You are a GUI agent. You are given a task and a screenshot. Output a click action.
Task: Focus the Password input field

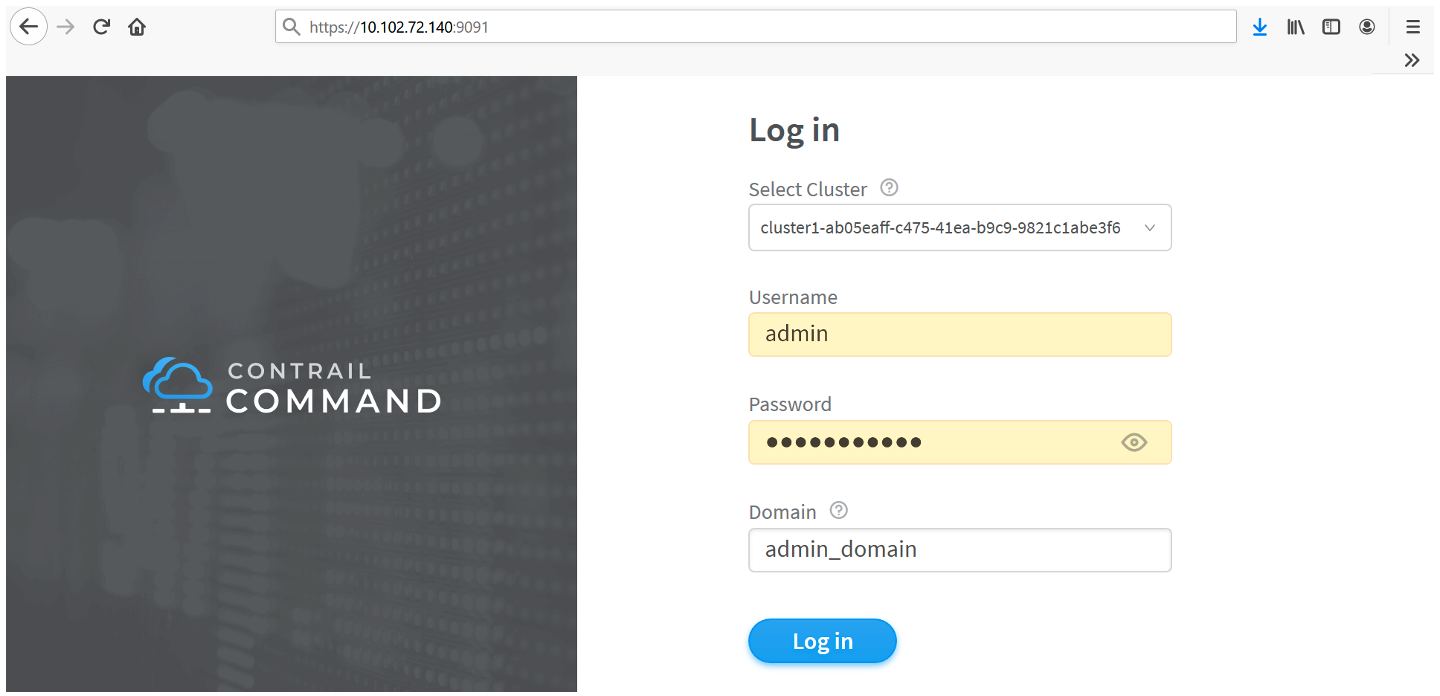[930, 442]
